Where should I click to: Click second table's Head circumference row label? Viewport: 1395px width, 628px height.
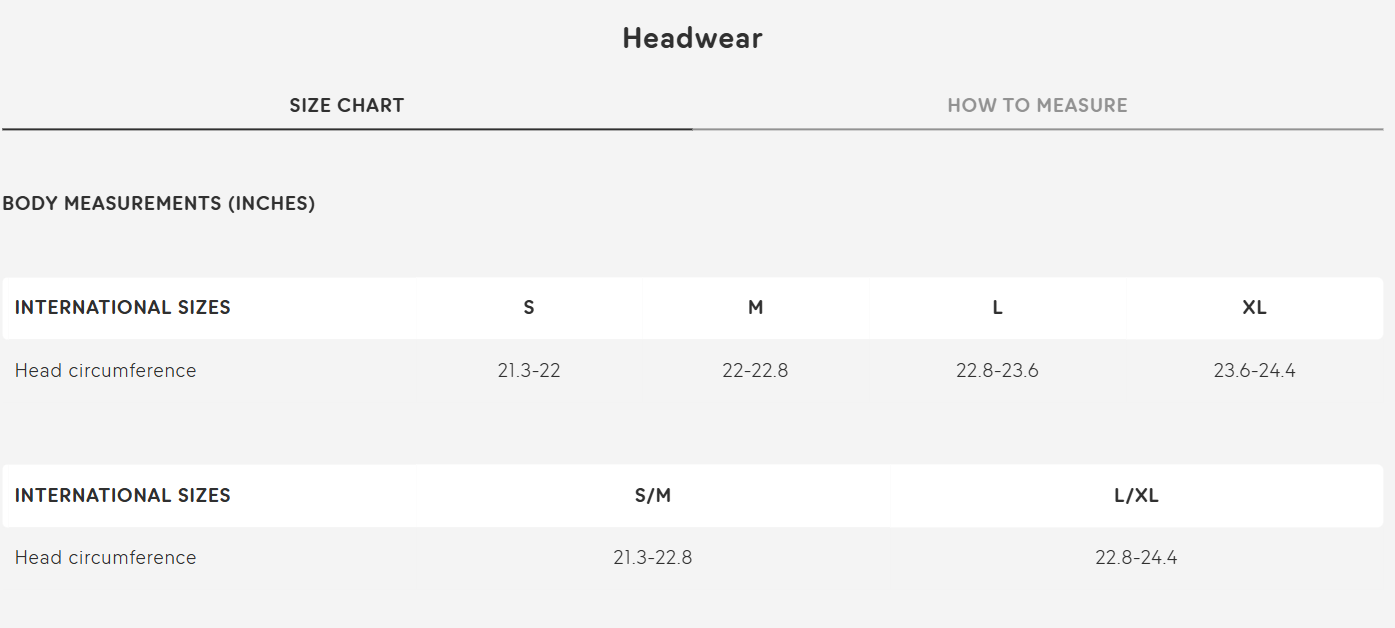point(106,558)
